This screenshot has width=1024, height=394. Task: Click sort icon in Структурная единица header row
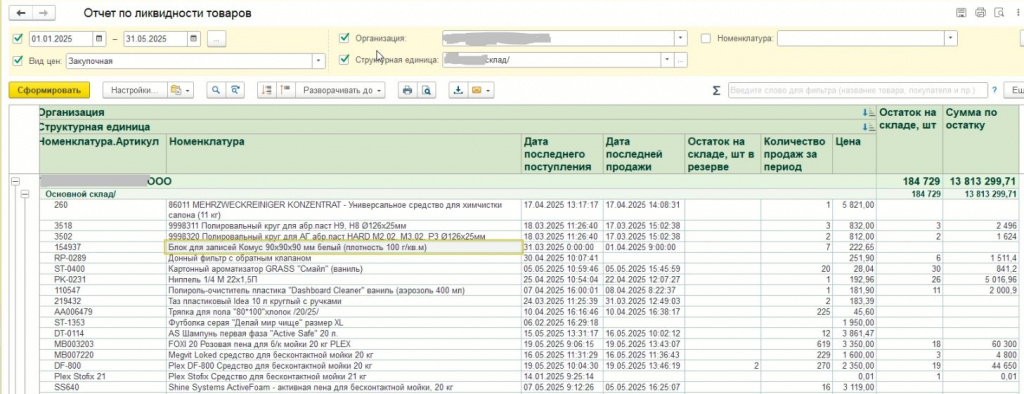pos(868,127)
